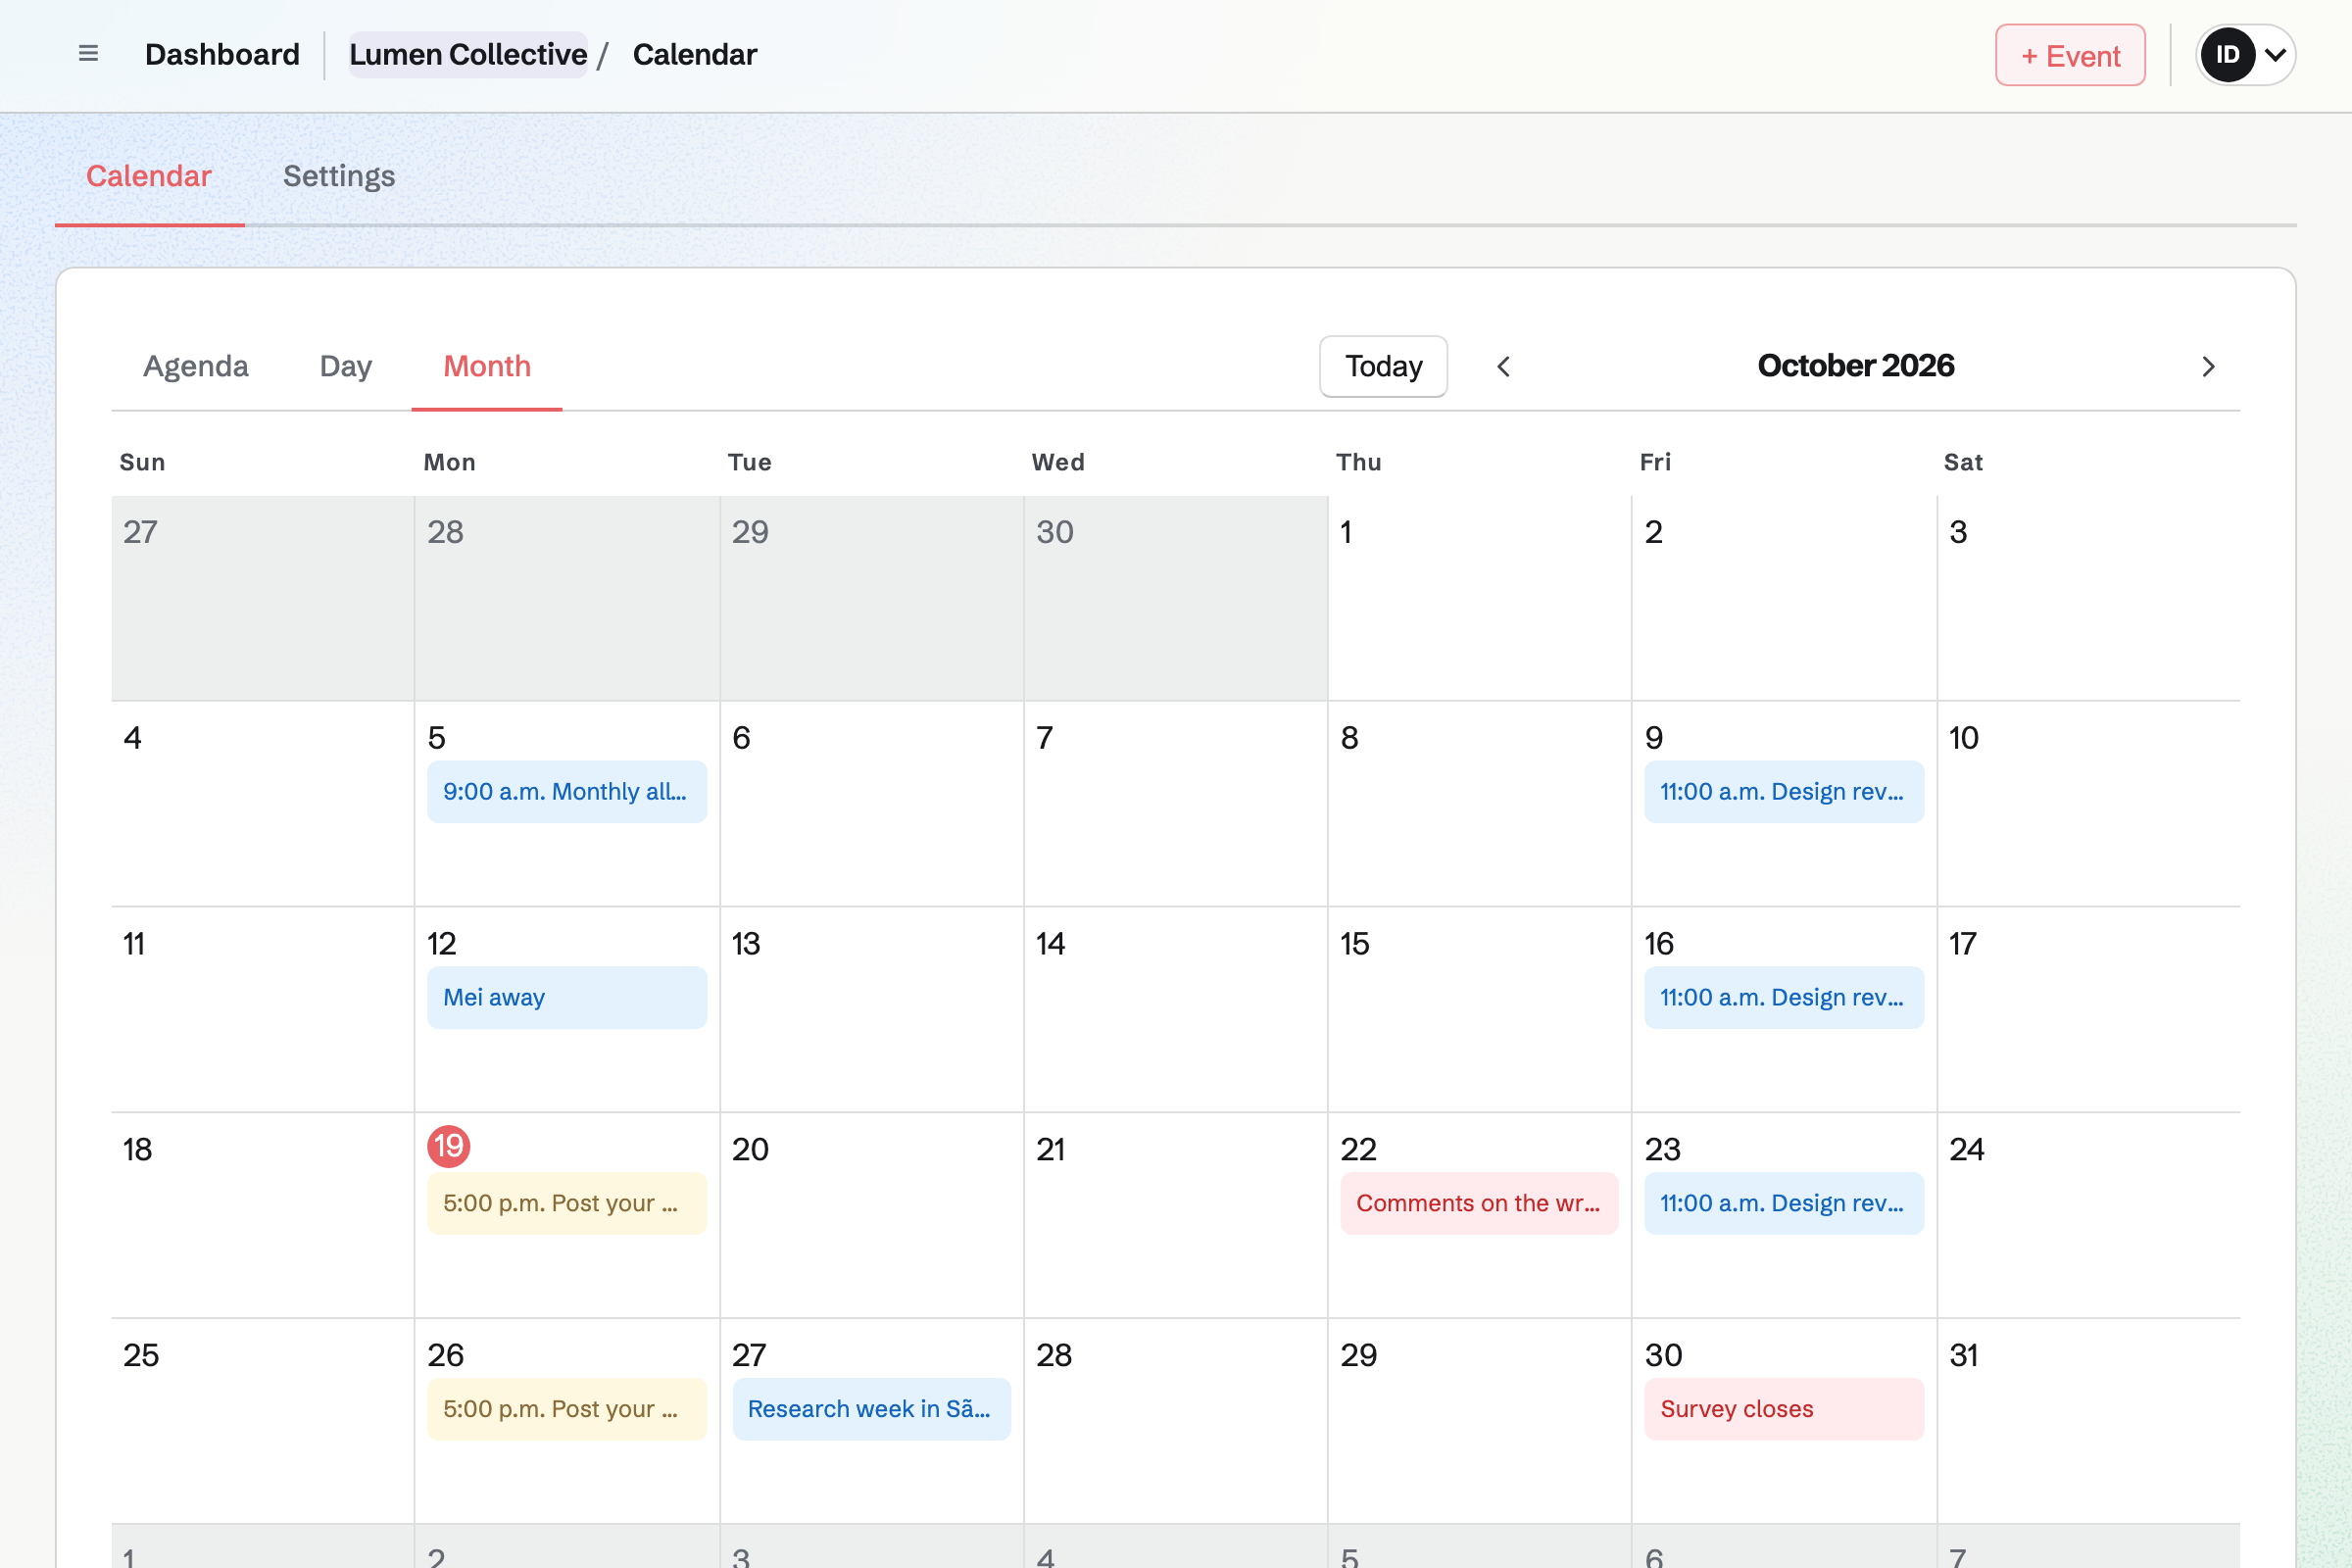
Task: Switch to Agenda view
Action: [x=196, y=366]
